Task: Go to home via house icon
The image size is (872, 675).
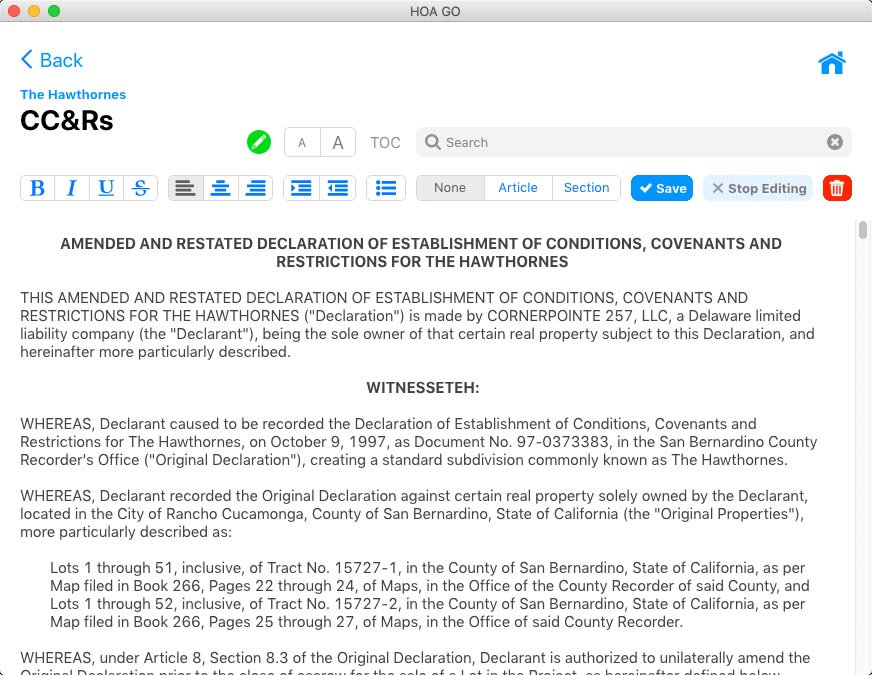Action: point(832,63)
